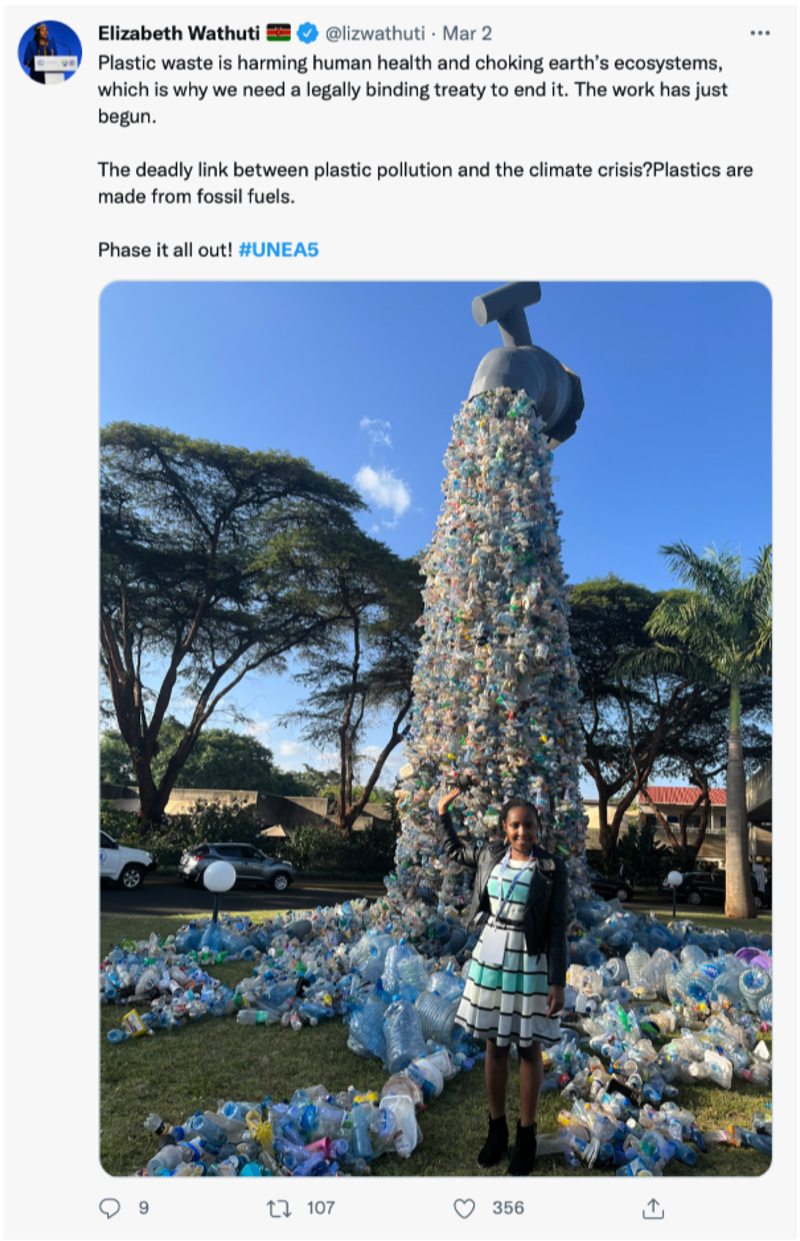Open the Elizabeth Wathuti display name link
The height and width of the screenshot is (1241, 800).
coord(178,34)
